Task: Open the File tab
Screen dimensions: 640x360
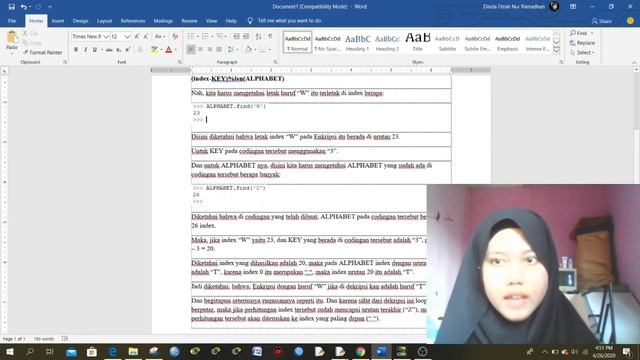Action: pos(12,20)
